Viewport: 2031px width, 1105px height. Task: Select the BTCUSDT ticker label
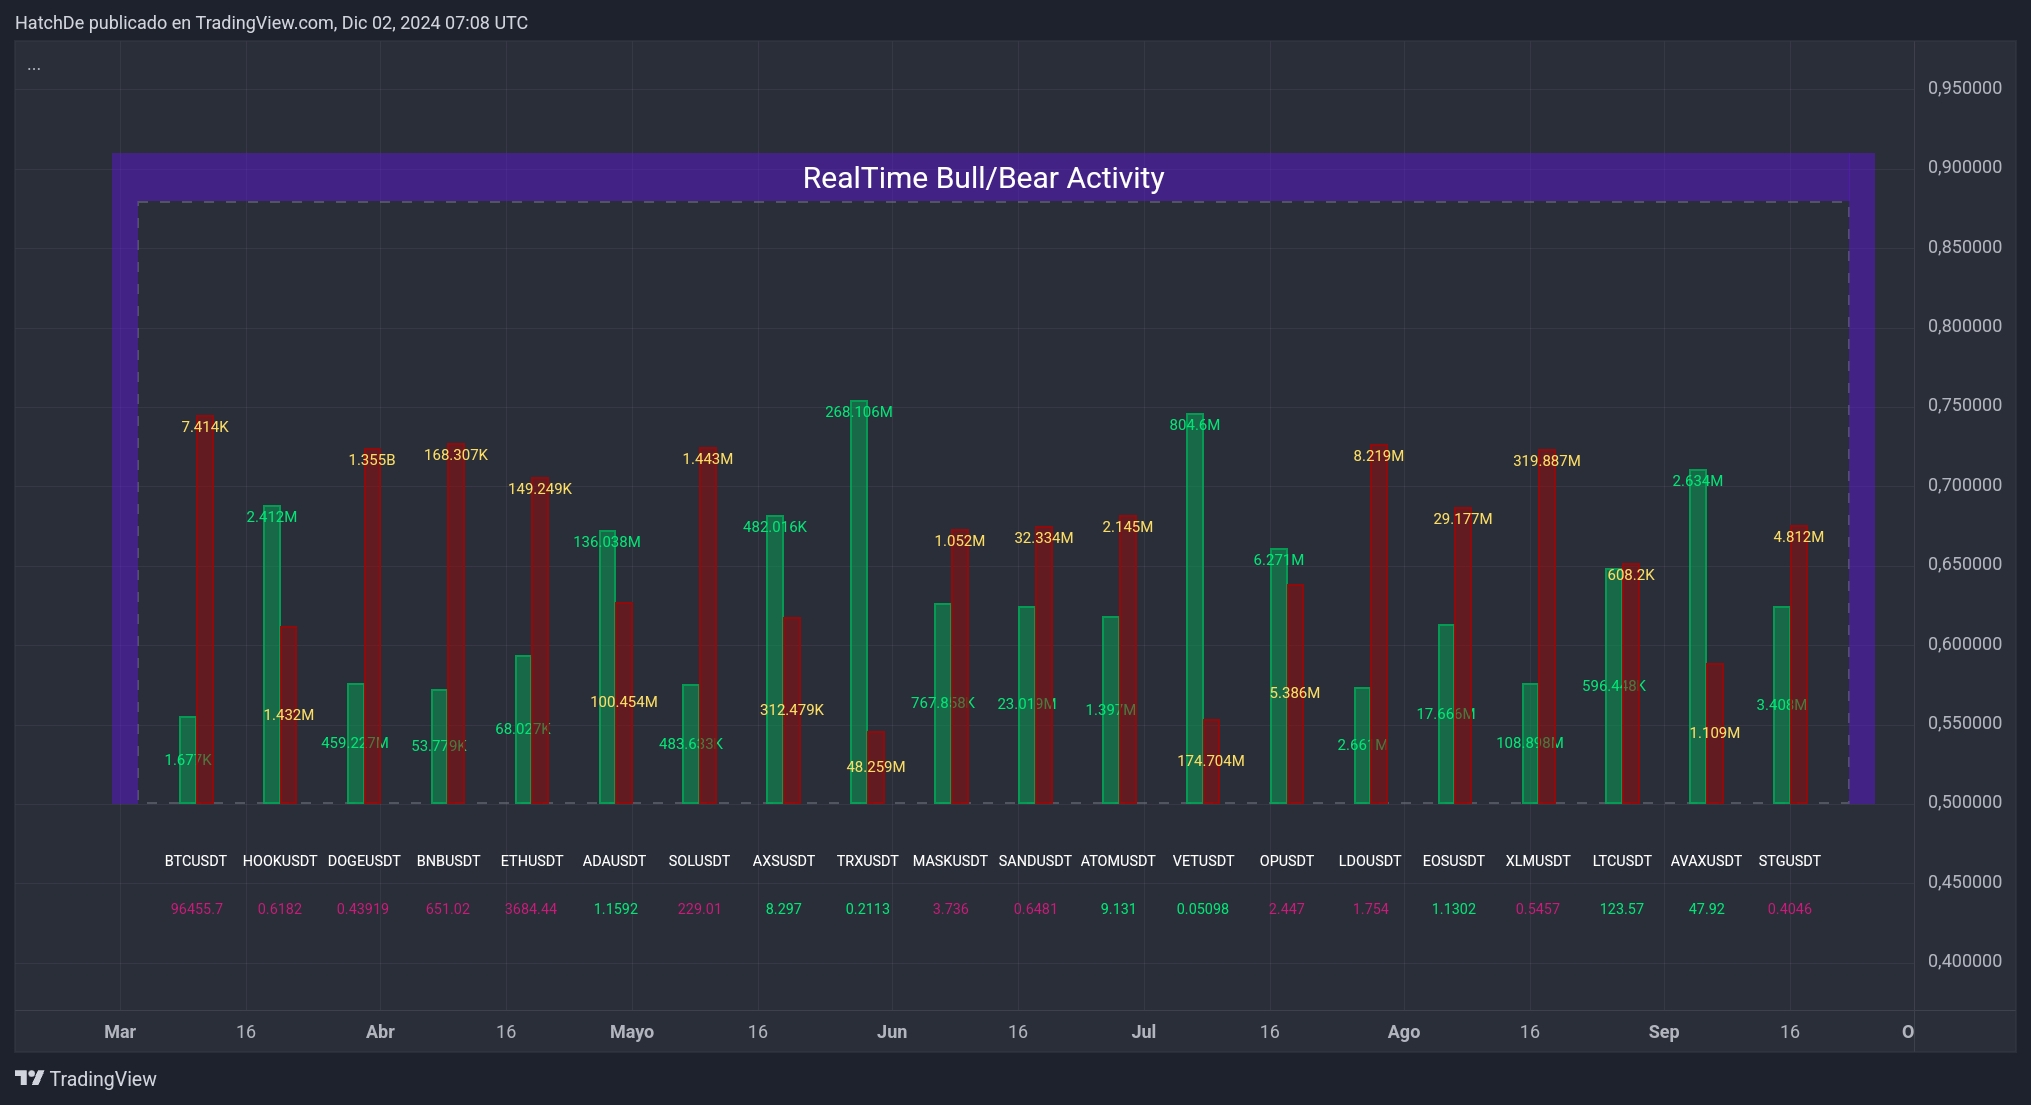pos(194,860)
